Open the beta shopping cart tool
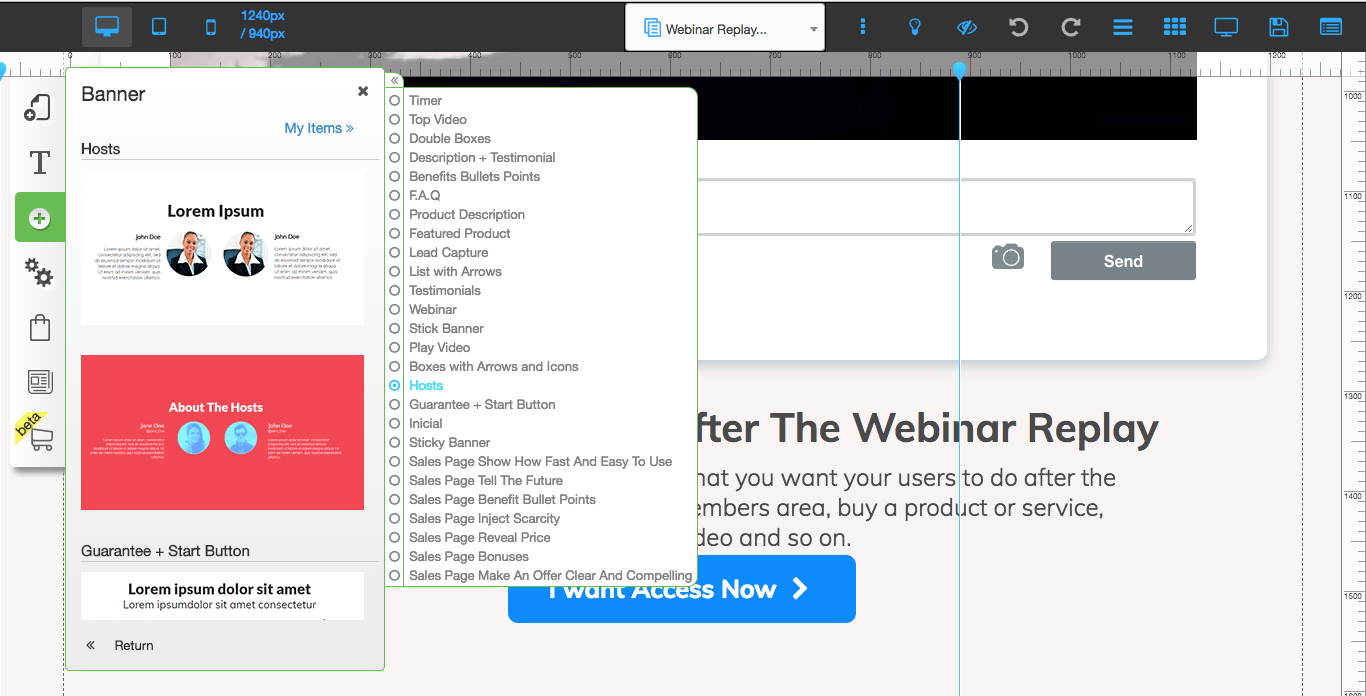 point(41,437)
